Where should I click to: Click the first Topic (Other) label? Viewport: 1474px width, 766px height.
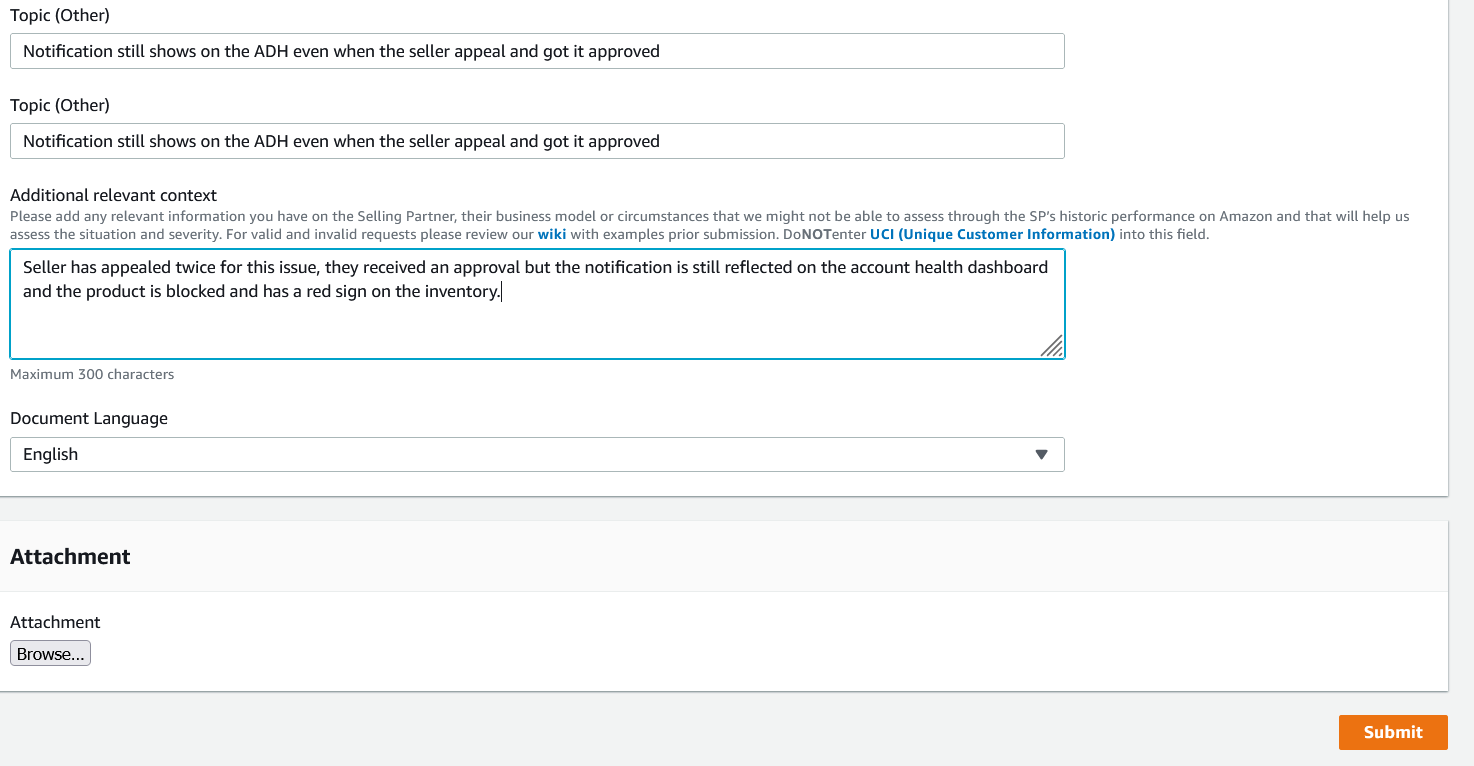[60, 15]
